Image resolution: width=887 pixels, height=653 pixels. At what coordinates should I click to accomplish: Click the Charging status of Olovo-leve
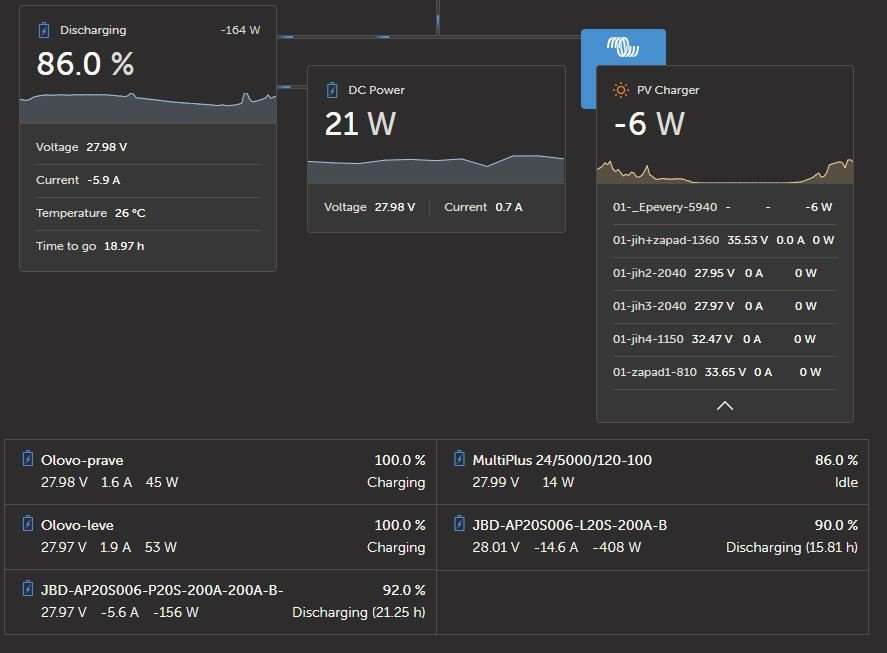396,547
